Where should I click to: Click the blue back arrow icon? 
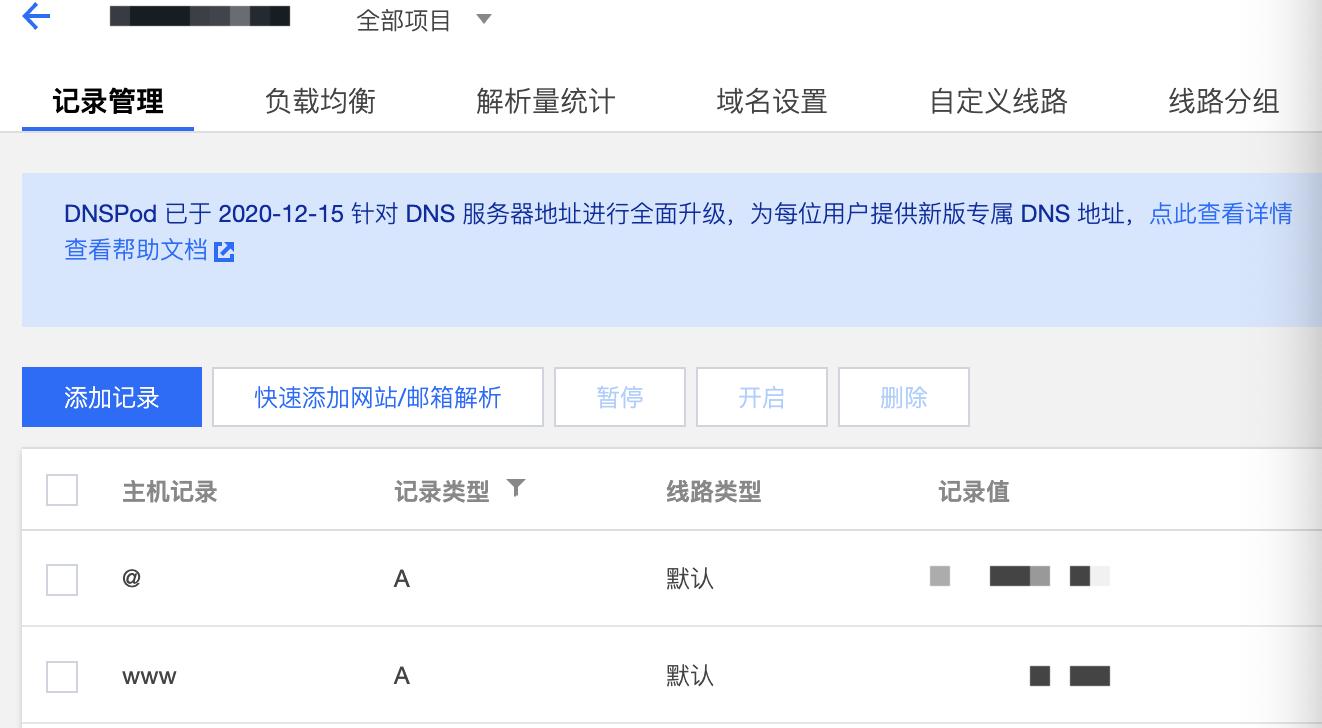[x=36, y=17]
